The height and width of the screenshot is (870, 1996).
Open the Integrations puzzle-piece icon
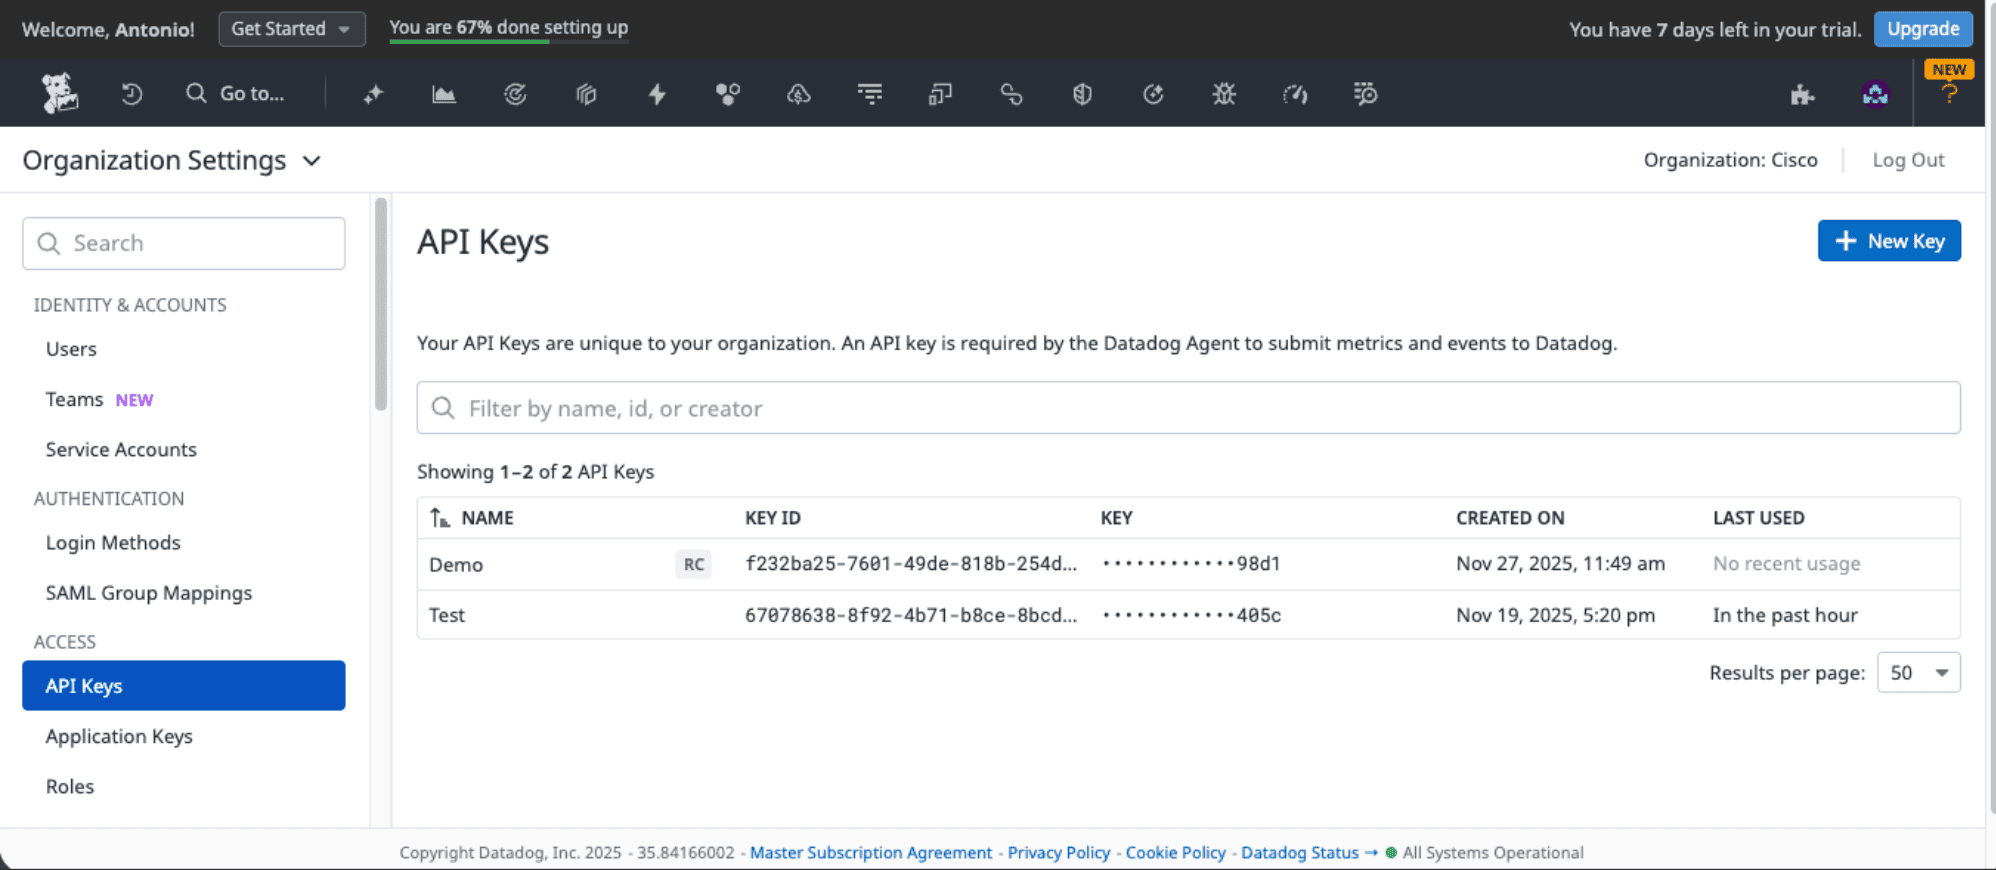[1802, 95]
